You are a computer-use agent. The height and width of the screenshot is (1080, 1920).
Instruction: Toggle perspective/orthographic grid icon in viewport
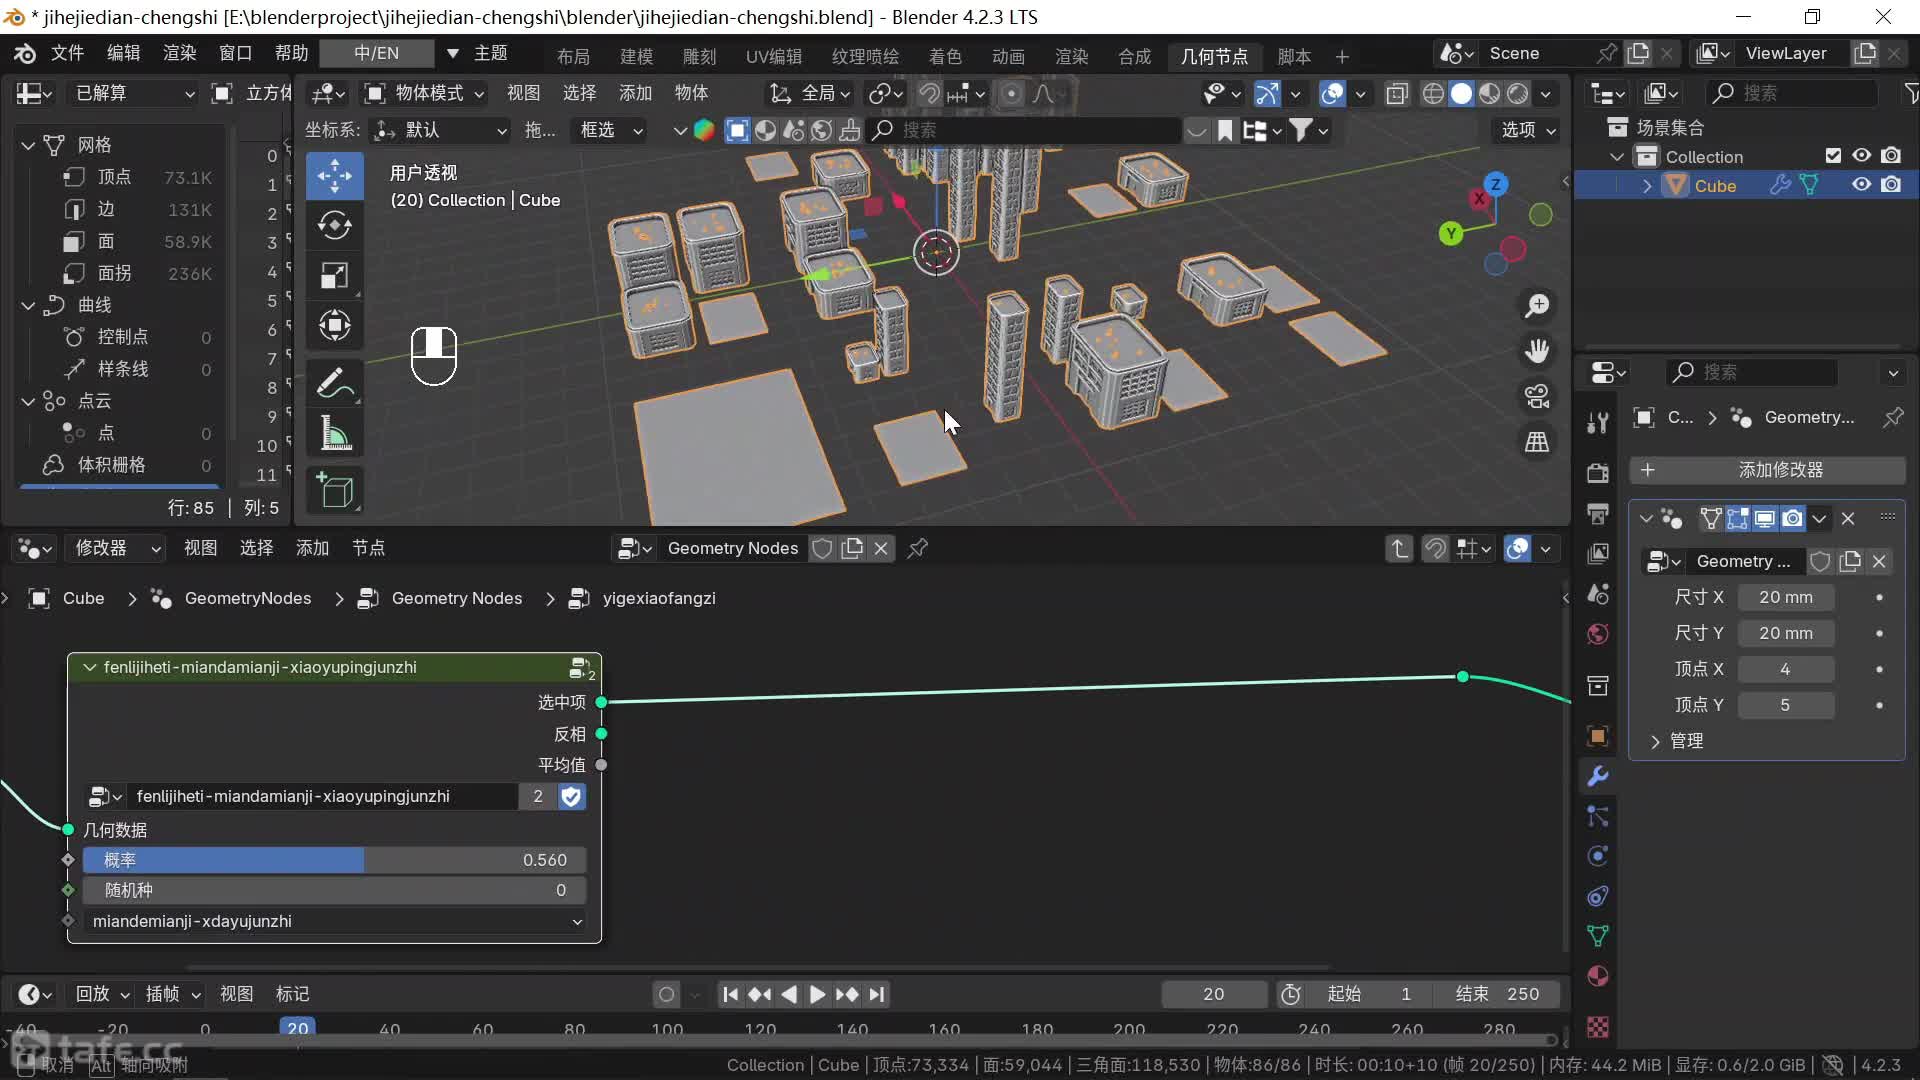click(x=1537, y=442)
